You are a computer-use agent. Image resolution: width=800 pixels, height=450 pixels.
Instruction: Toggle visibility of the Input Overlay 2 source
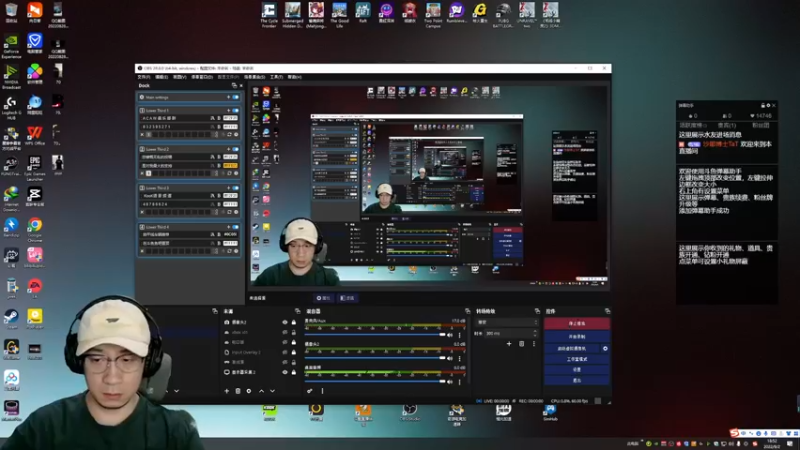[x=285, y=352]
